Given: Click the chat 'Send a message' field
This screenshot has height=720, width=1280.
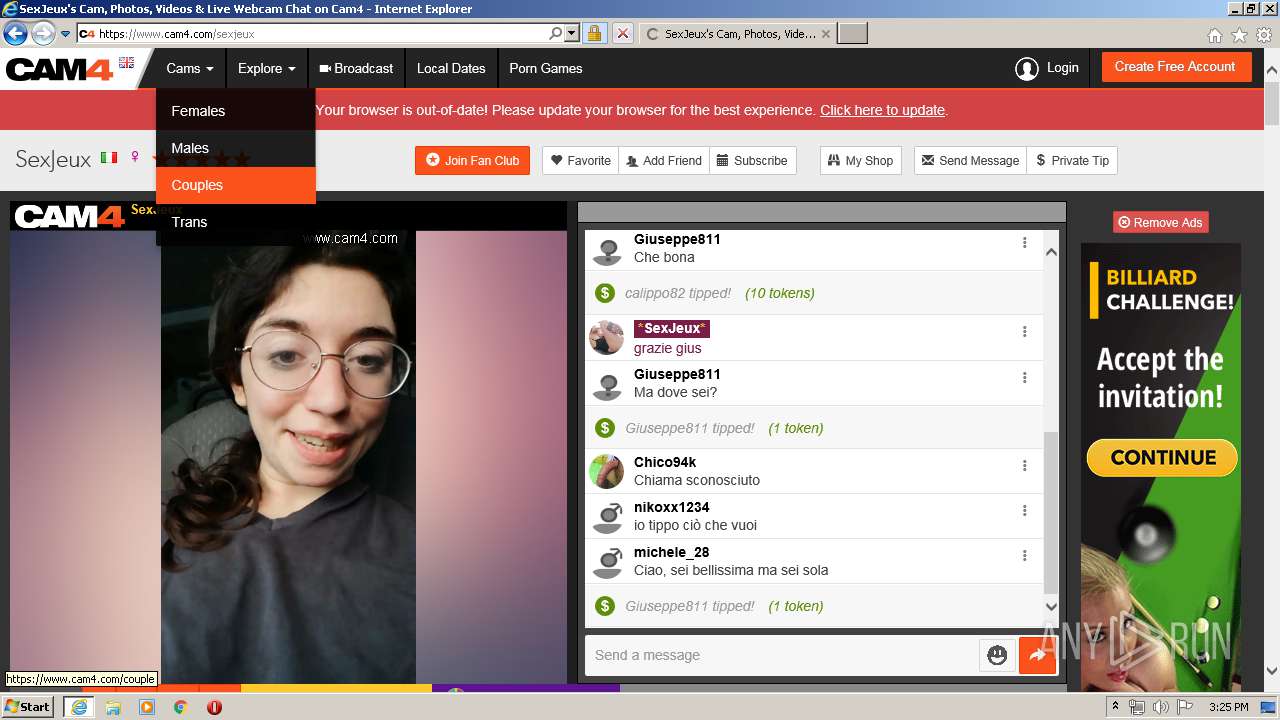Looking at the screenshot, I should pos(782,655).
